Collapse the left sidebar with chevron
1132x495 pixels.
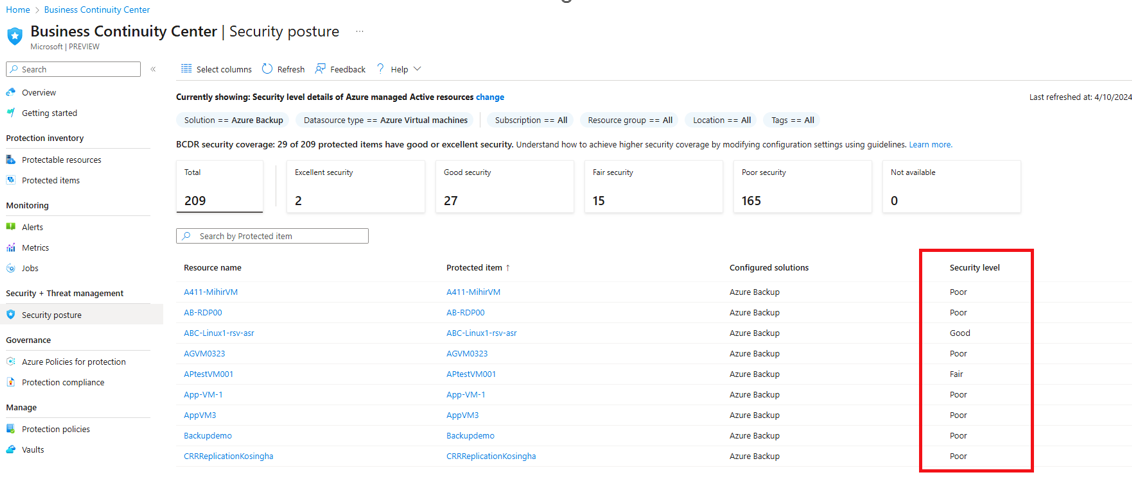coord(153,69)
